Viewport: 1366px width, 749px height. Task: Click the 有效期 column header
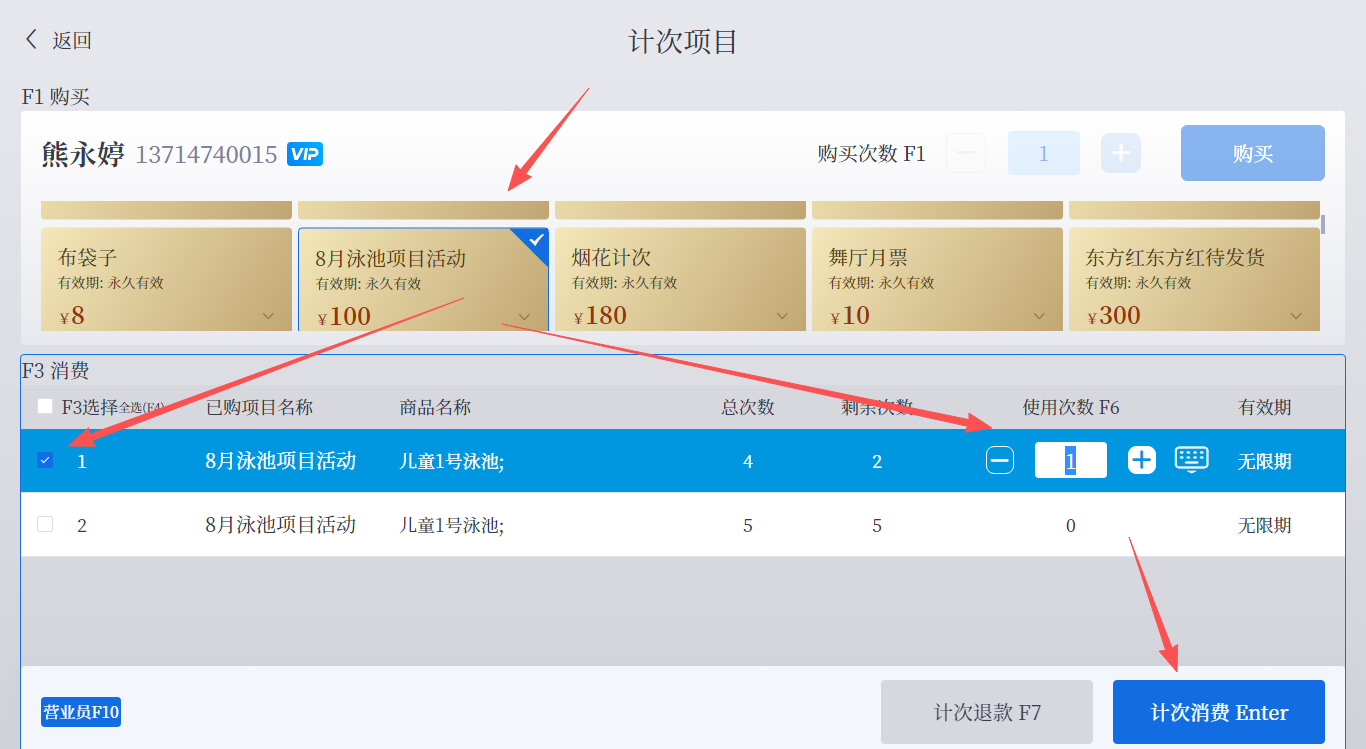tap(1264, 407)
